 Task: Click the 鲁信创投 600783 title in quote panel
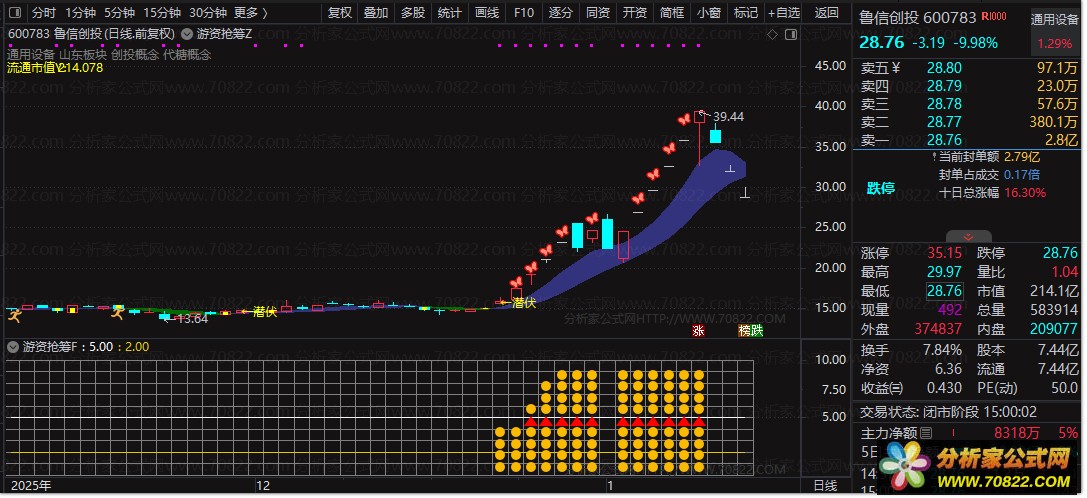pyautogui.click(x=917, y=18)
